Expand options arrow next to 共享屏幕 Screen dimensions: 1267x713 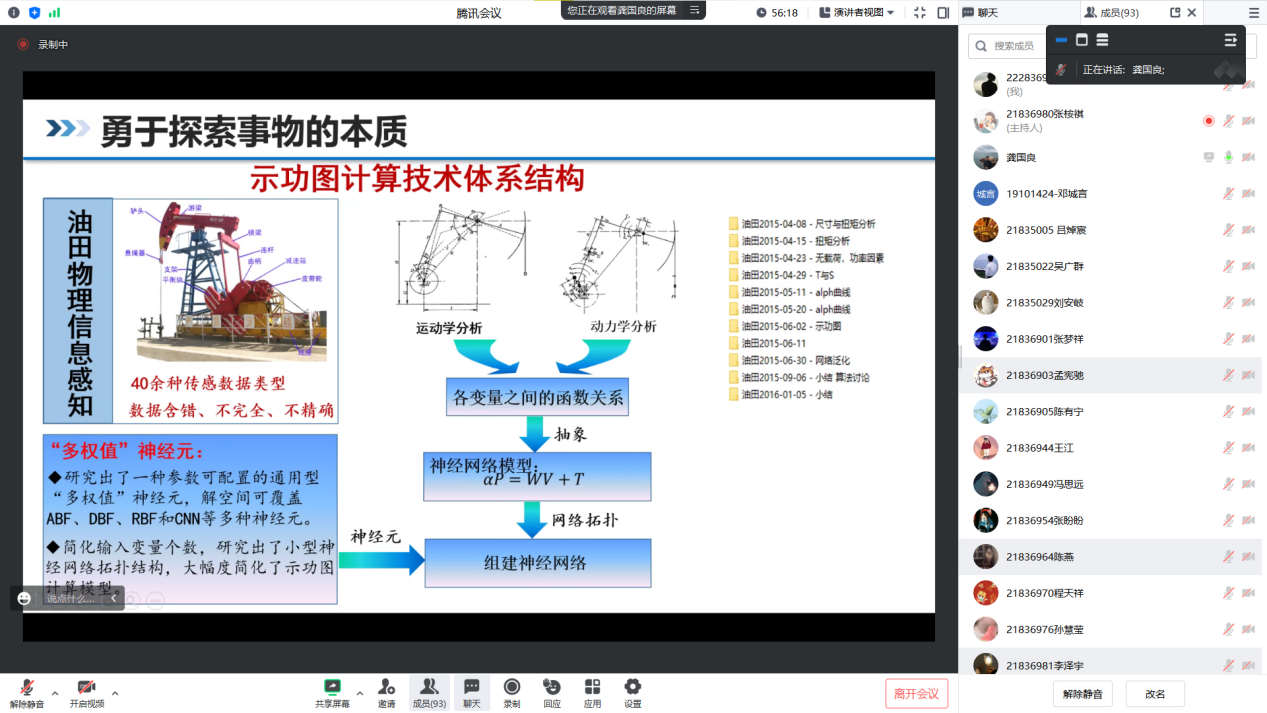click(x=360, y=693)
